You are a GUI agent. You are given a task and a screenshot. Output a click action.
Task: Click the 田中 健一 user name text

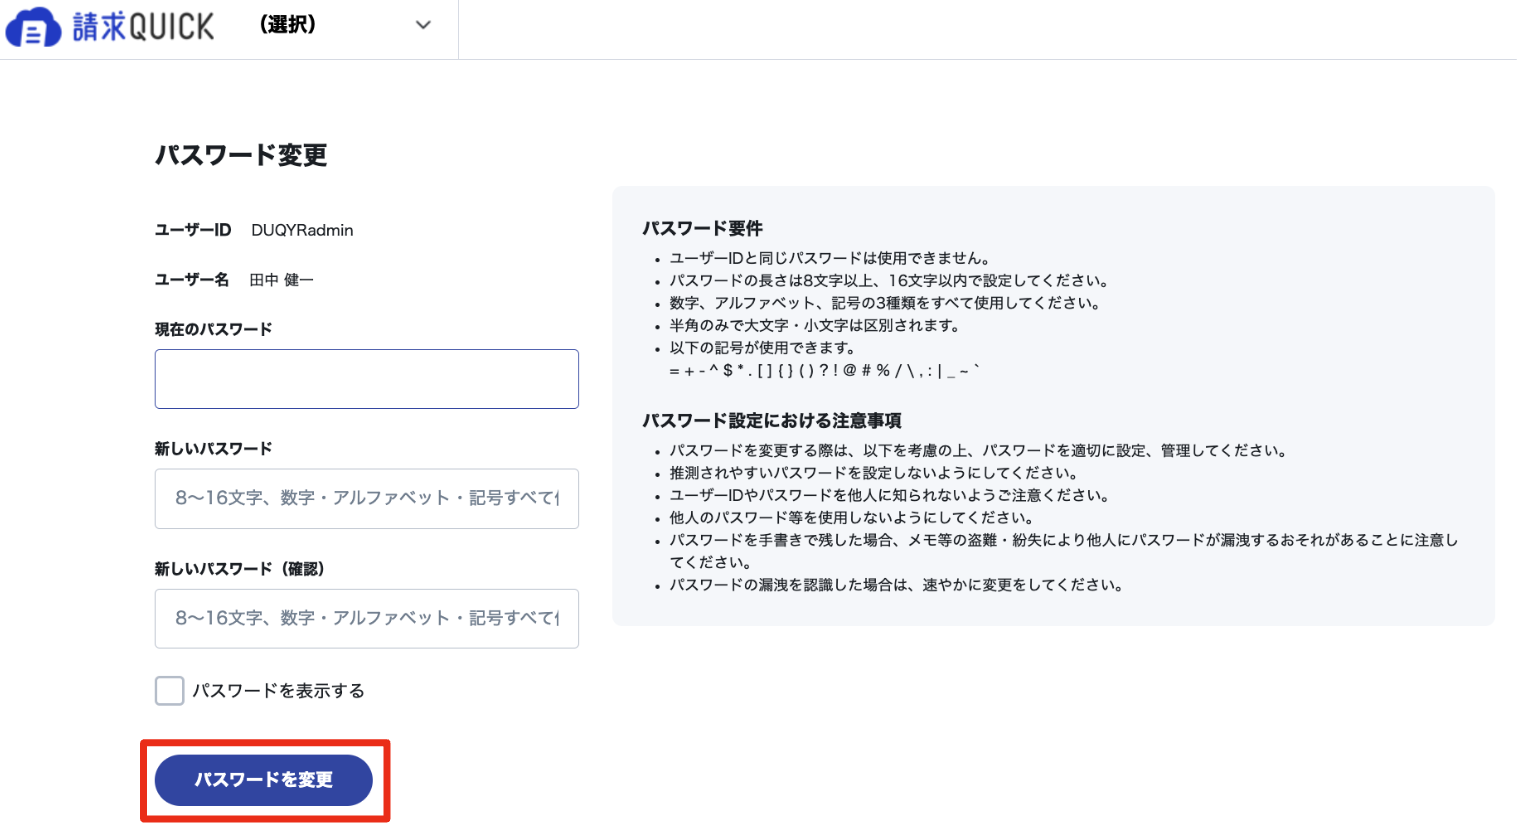281,280
